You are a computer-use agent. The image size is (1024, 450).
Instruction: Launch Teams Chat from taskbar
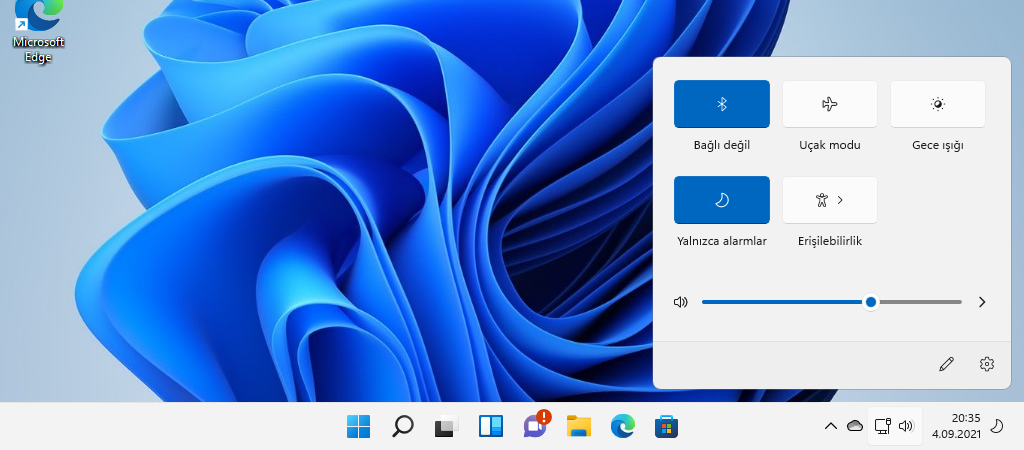[x=536, y=425]
